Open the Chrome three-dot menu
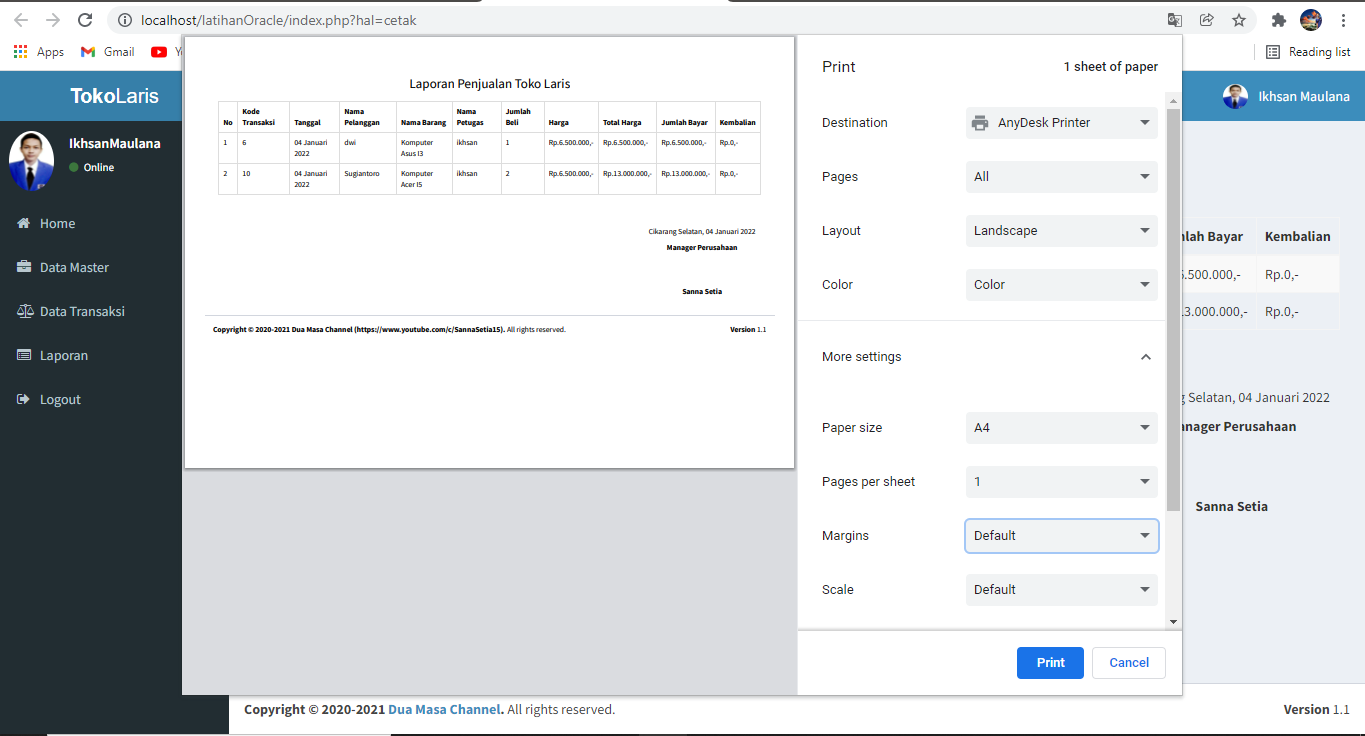This screenshot has width=1365, height=736. [1343, 19]
